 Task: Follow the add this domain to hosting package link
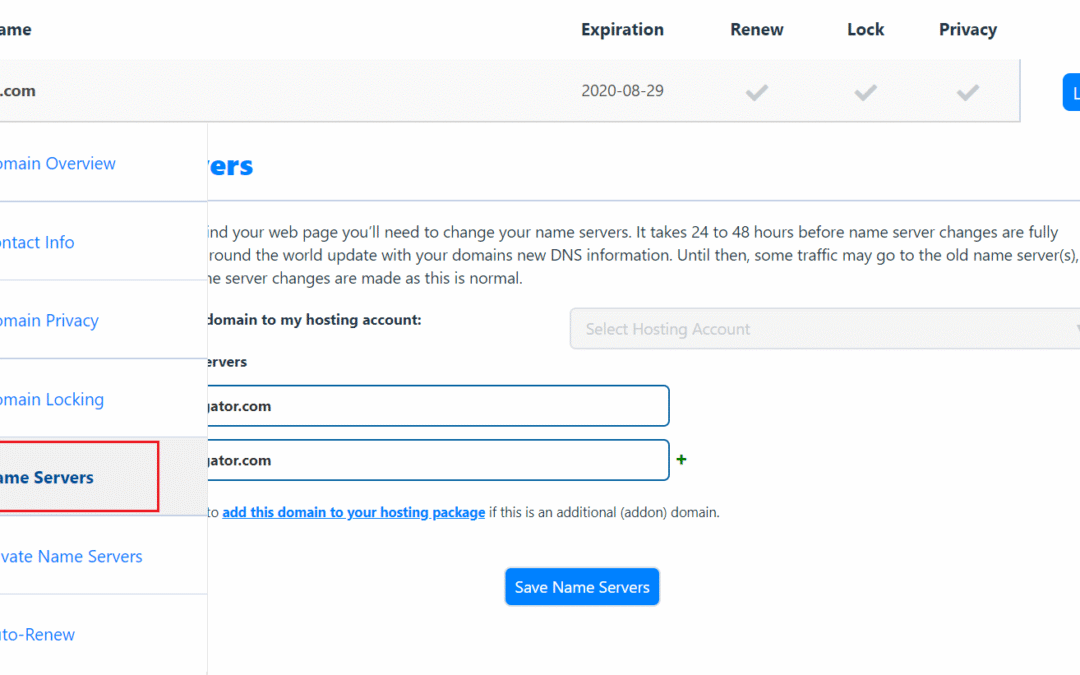(x=353, y=512)
